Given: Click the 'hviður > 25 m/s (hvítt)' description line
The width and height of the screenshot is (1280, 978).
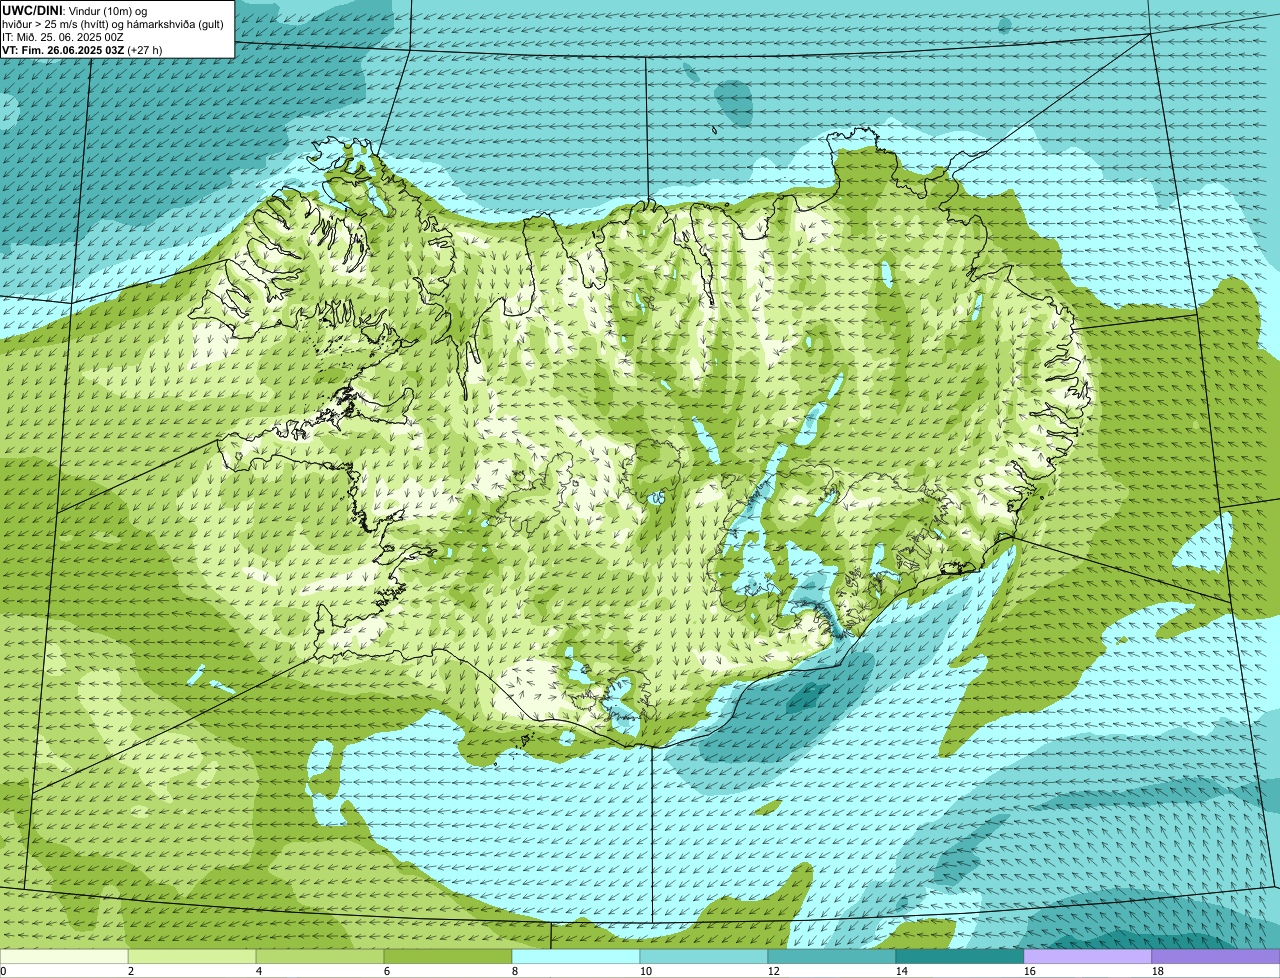Looking at the screenshot, I should coord(113,23).
